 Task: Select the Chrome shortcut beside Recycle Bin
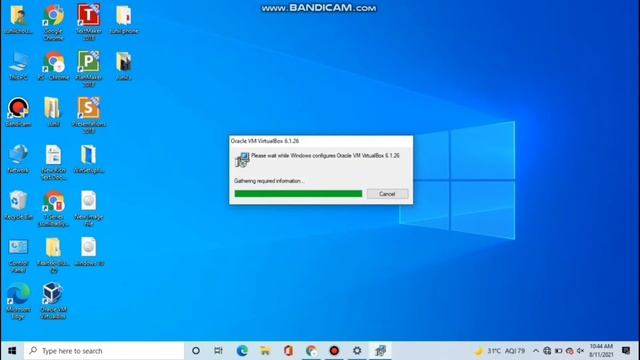53,208
